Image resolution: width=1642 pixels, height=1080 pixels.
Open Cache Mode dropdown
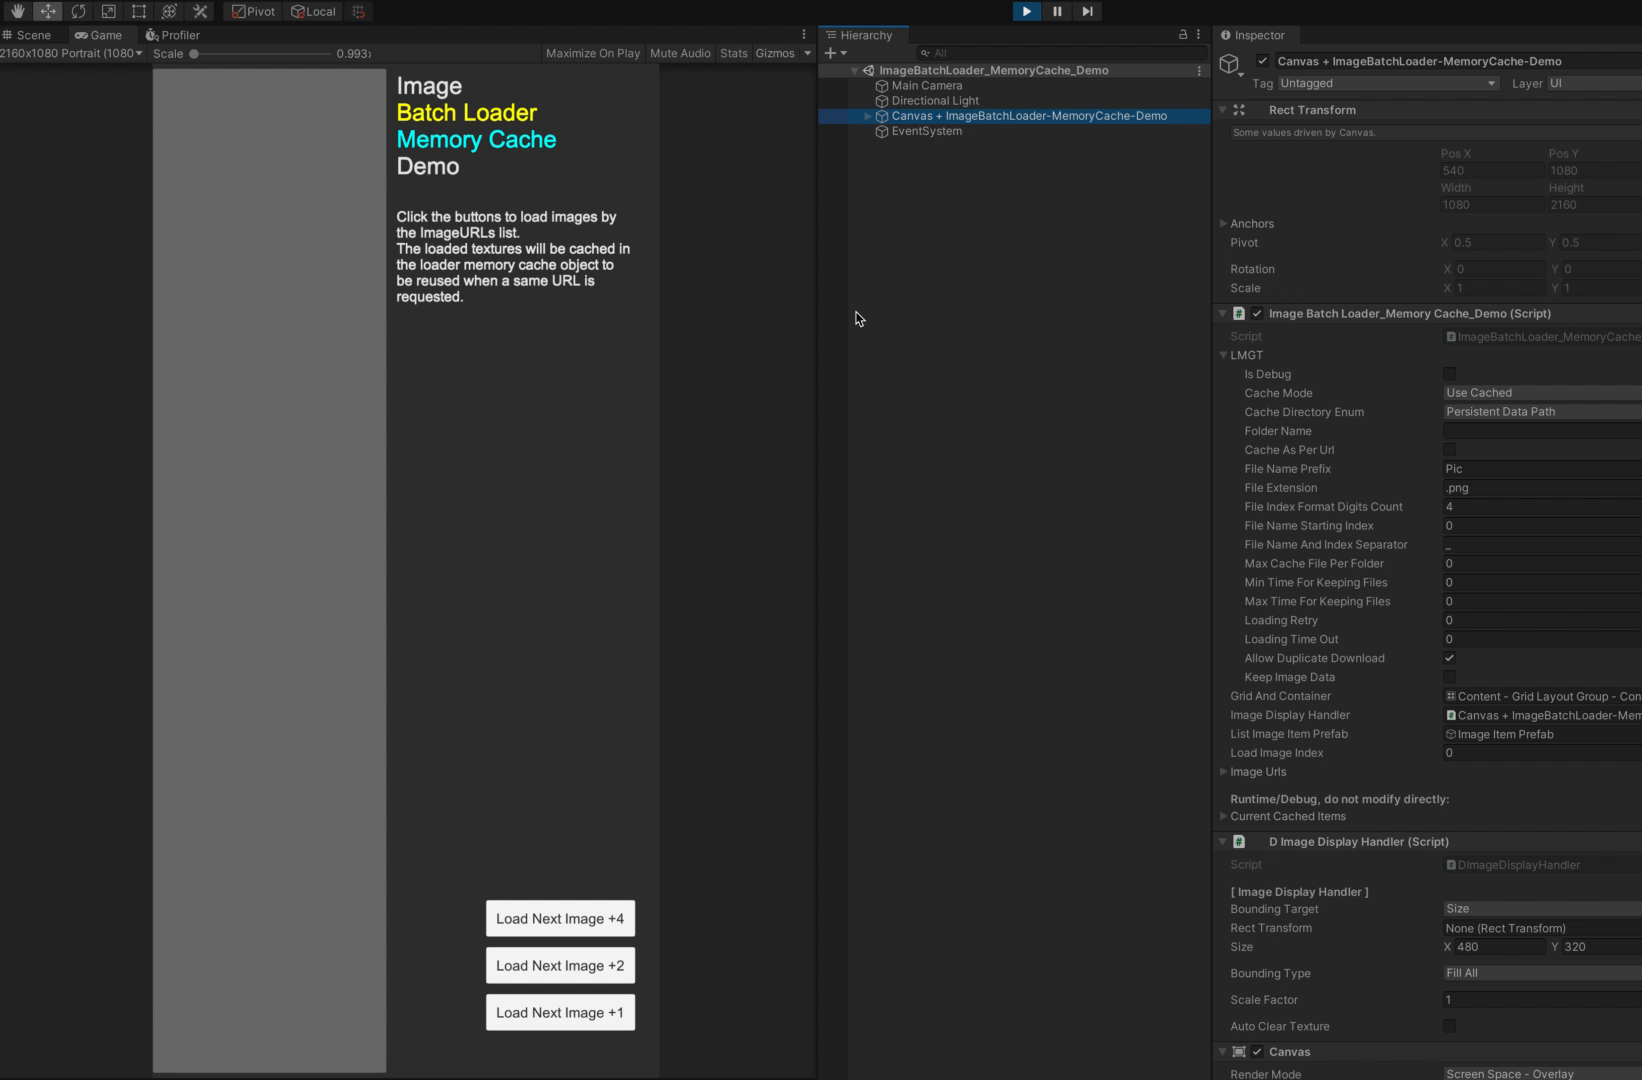1542,393
